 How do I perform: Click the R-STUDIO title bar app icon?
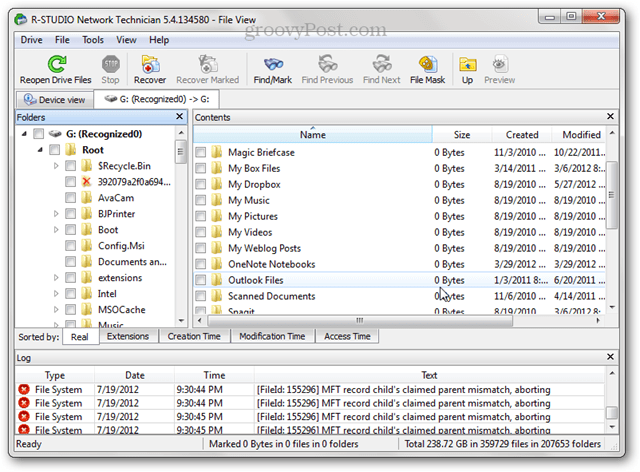coord(20,20)
